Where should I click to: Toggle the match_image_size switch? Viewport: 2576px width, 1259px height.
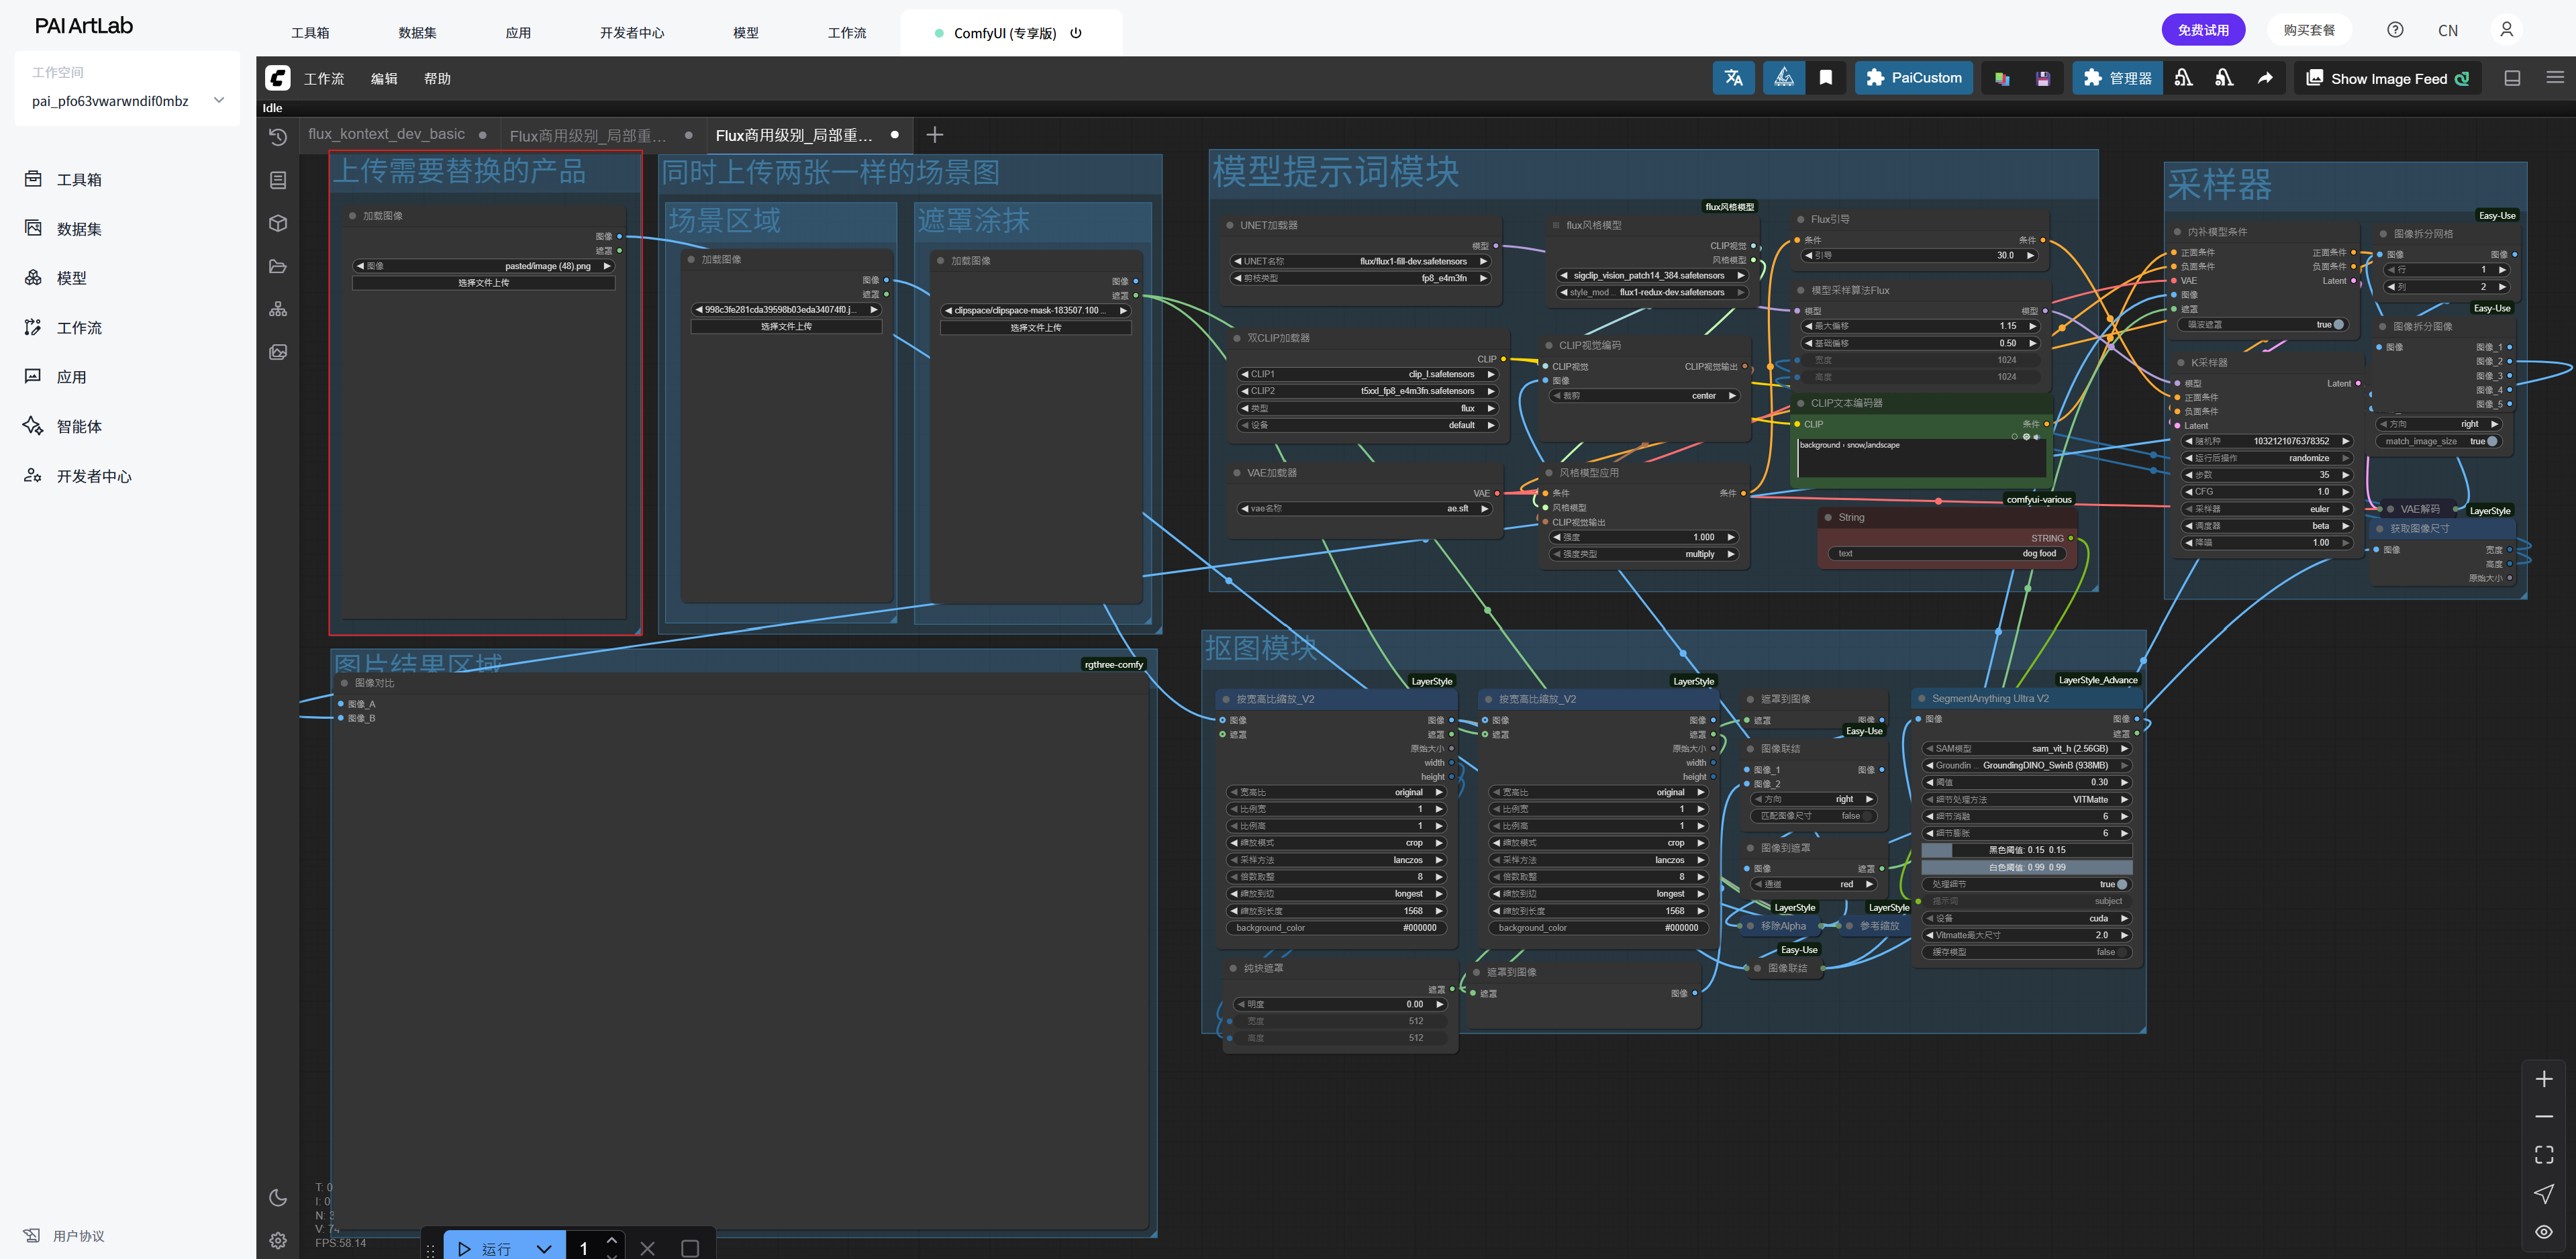tap(2491, 441)
